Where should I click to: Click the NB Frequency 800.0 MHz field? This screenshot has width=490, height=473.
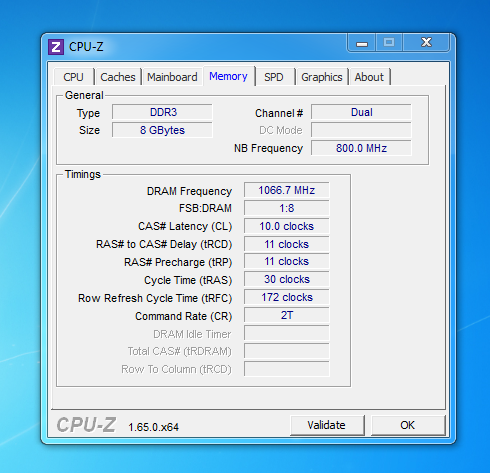point(361,148)
